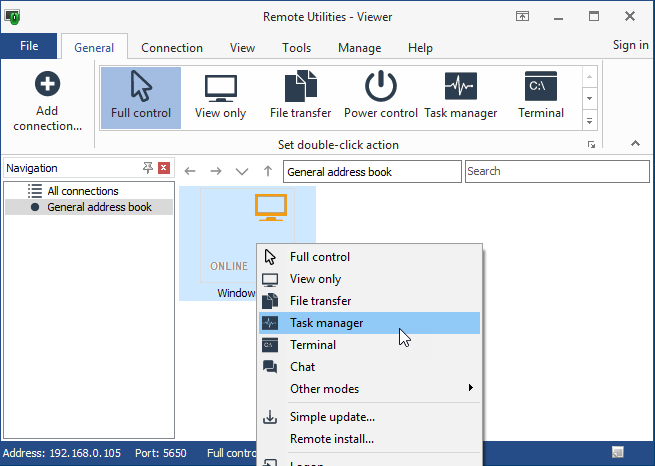The height and width of the screenshot is (466, 655).
Task: Choose File transfer from context menu
Action: (x=369, y=301)
